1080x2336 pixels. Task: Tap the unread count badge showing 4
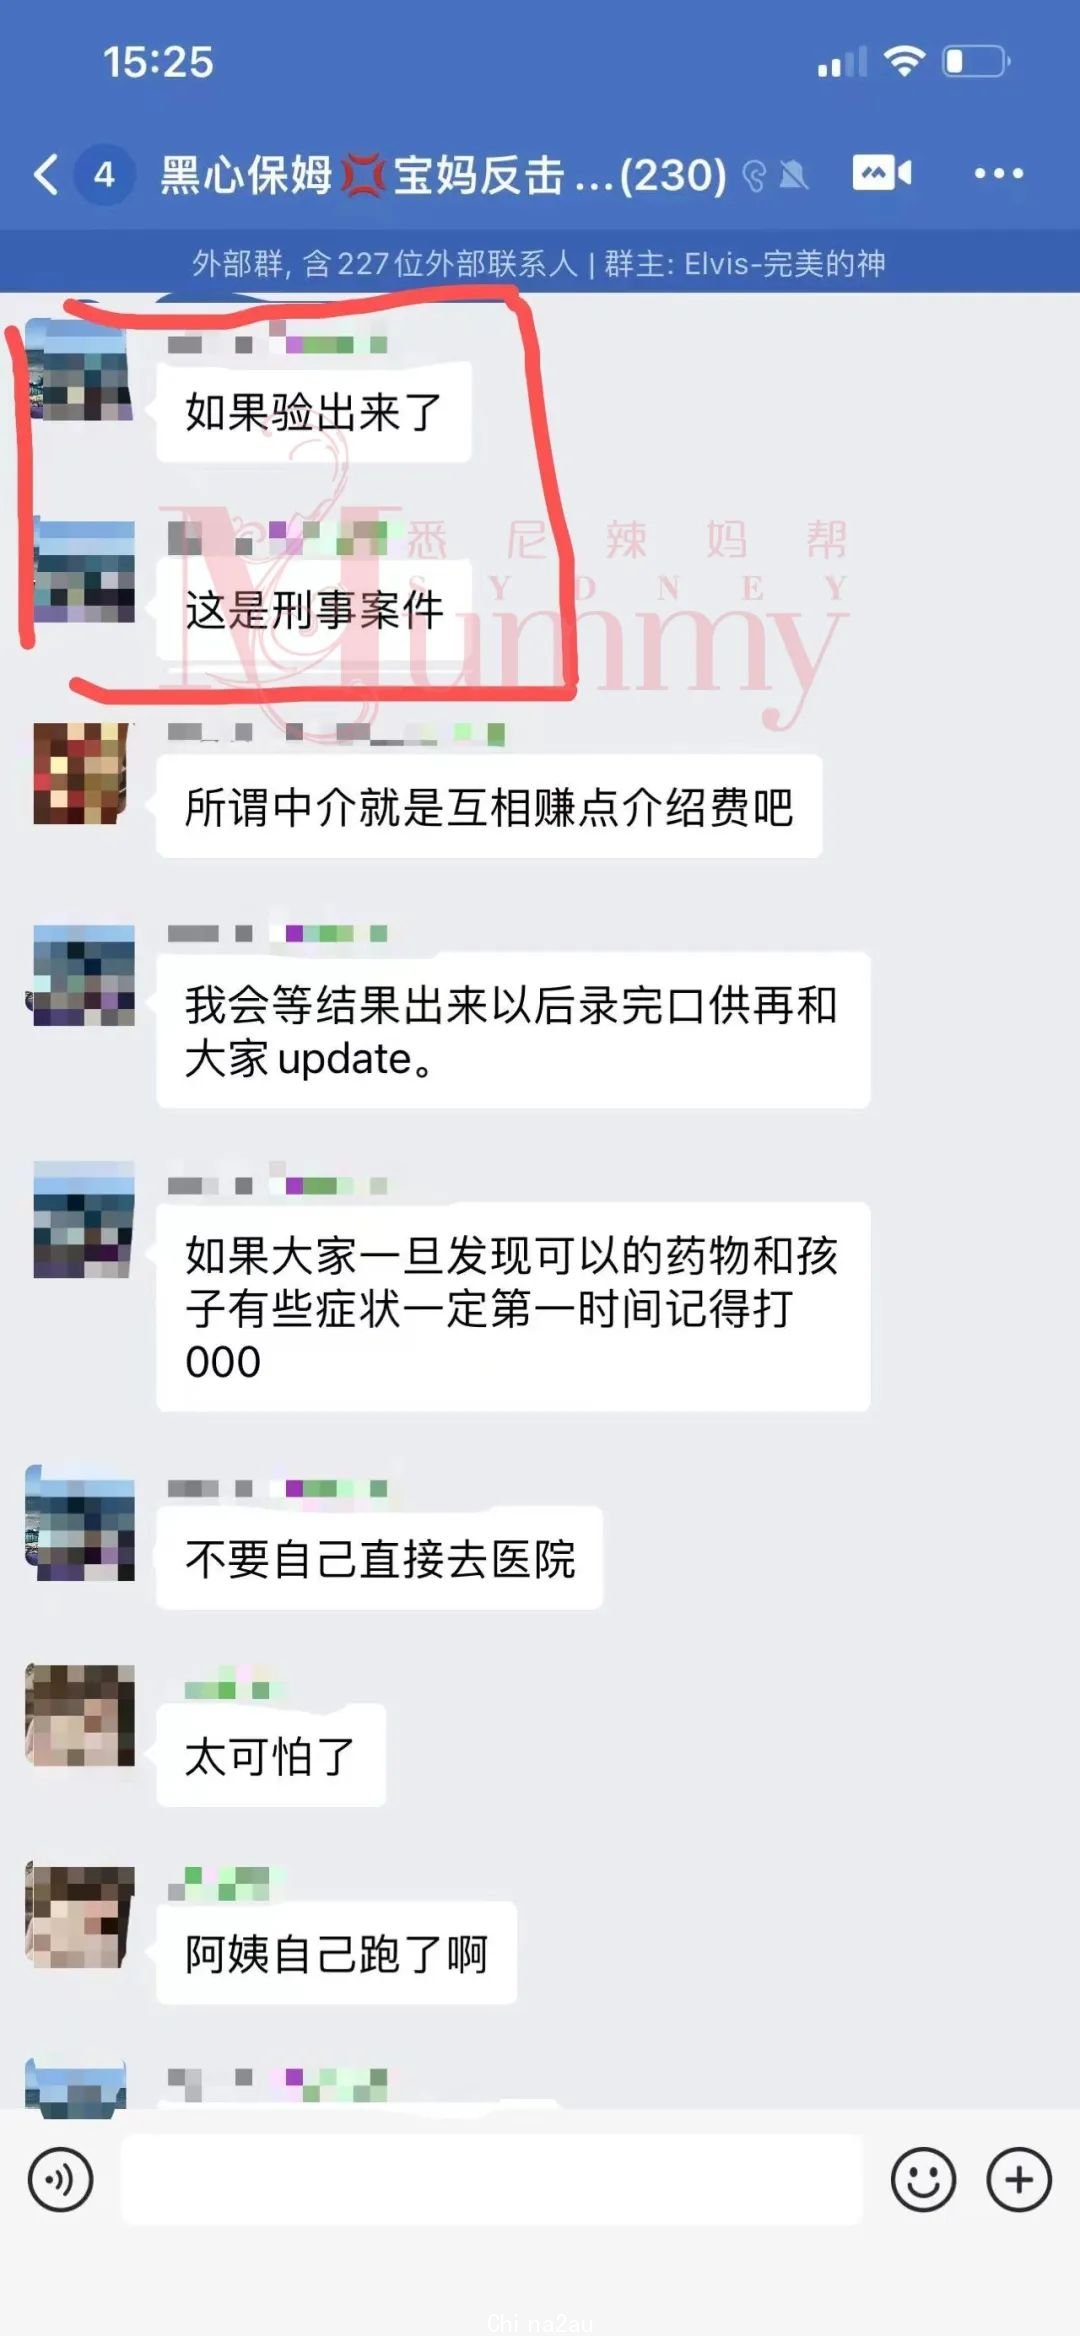[x=104, y=175]
